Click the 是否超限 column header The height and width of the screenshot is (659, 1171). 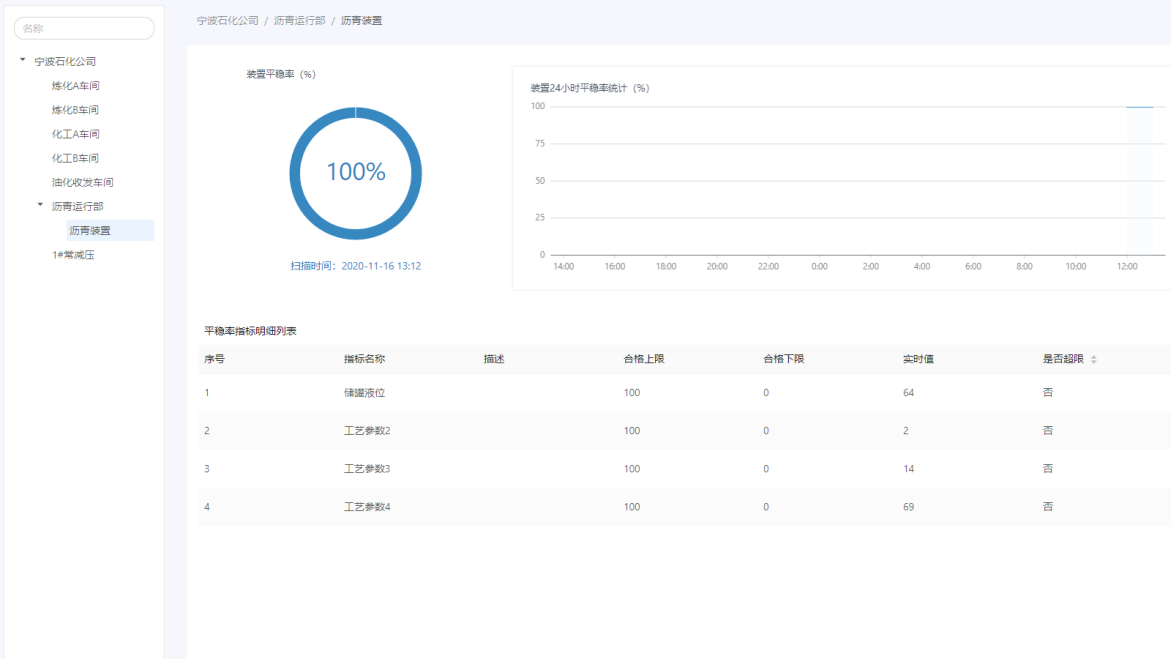pyautogui.click(x=1062, y=359)
